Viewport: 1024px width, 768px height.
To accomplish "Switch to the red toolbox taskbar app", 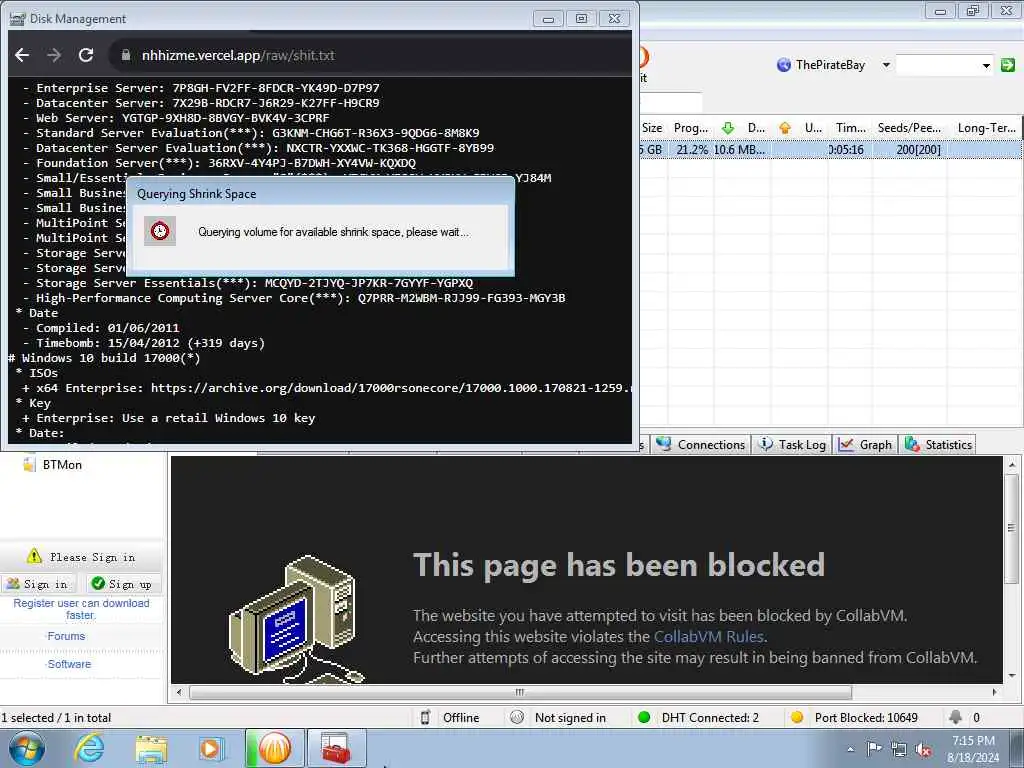I will (x=336, y=748).
